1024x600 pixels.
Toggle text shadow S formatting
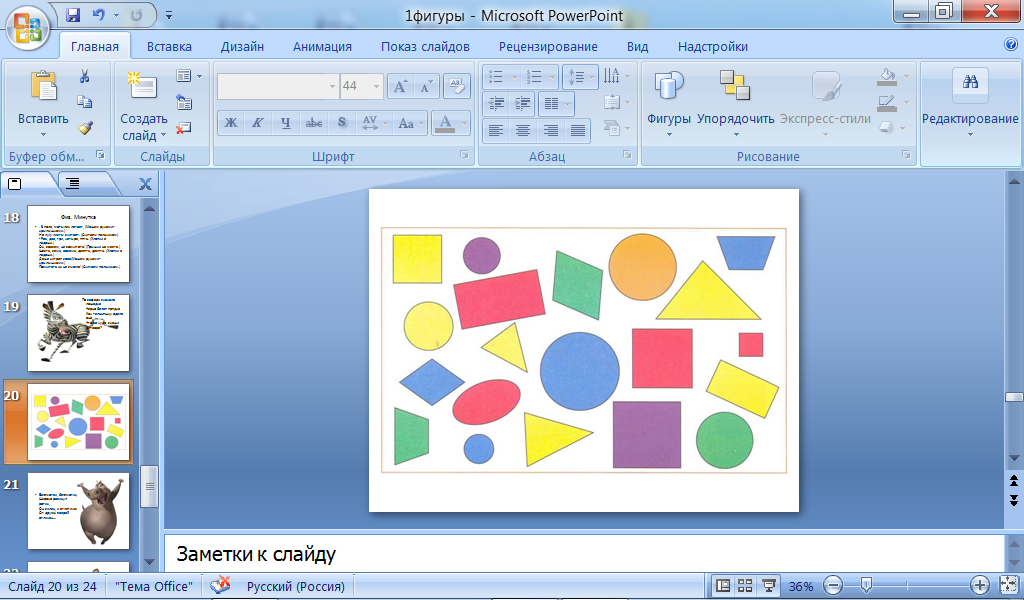(x=342, y=123)
